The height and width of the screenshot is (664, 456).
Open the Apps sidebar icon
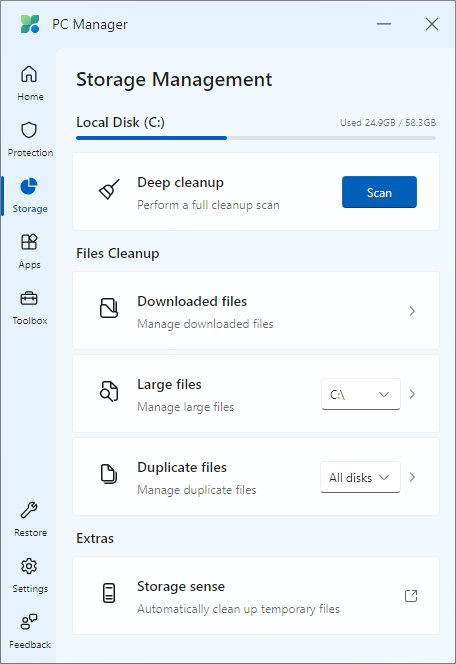pos(29,242)
